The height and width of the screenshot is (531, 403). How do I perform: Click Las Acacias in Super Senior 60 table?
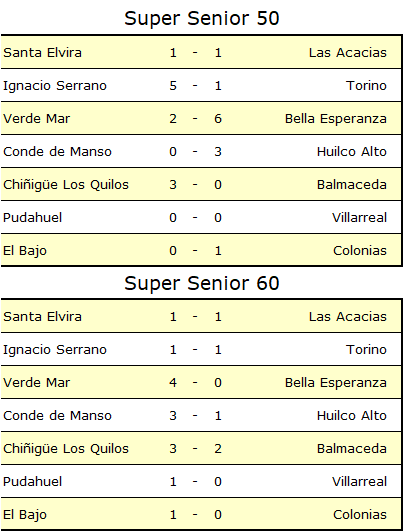point(348,317)
